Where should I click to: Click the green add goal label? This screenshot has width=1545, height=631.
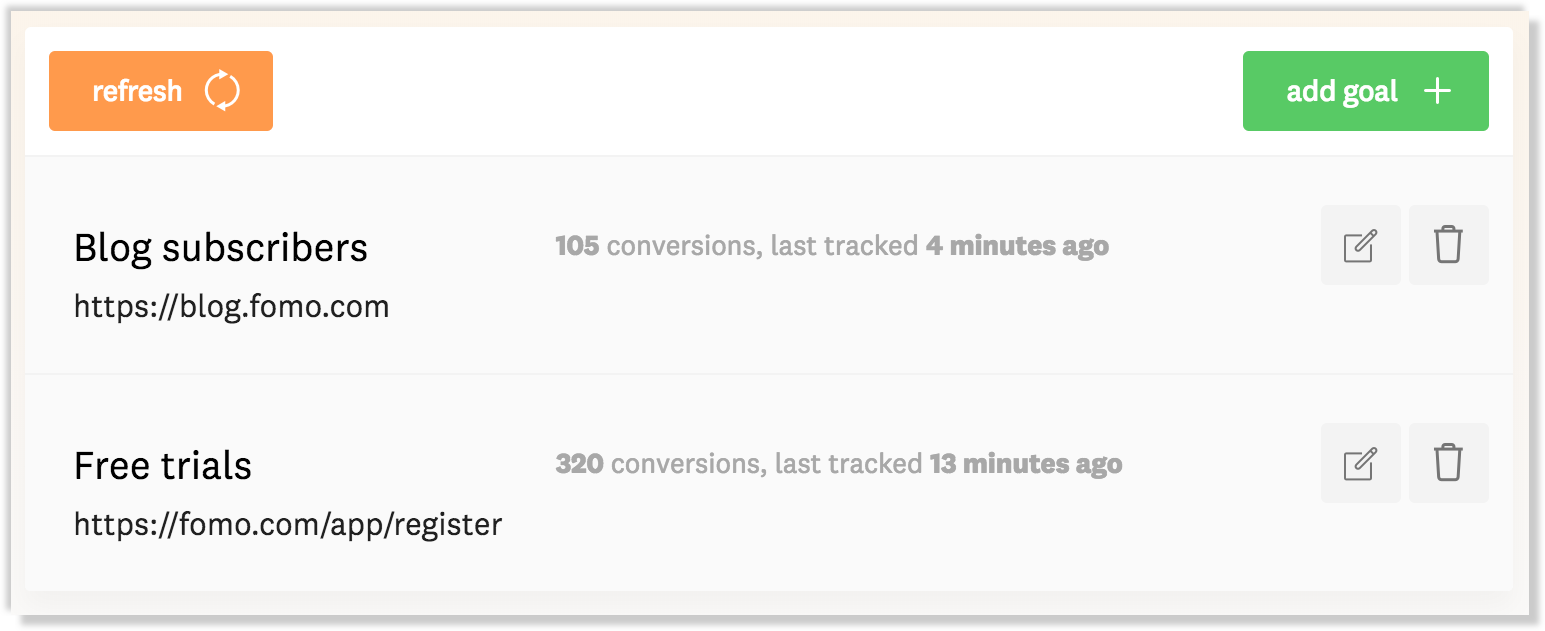point(1342,92)
